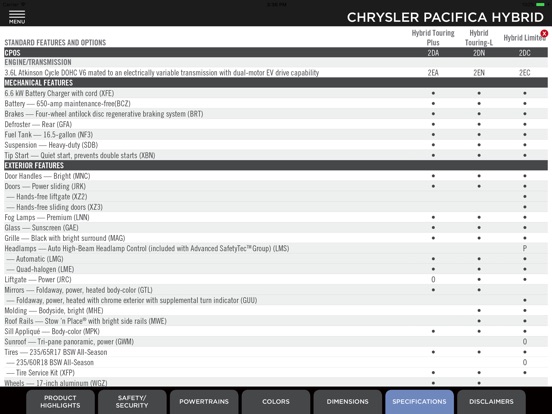552x414 pixels.
Task: Click the 3.6L Atkinson Cycle engine row
Action: [276, 73]
